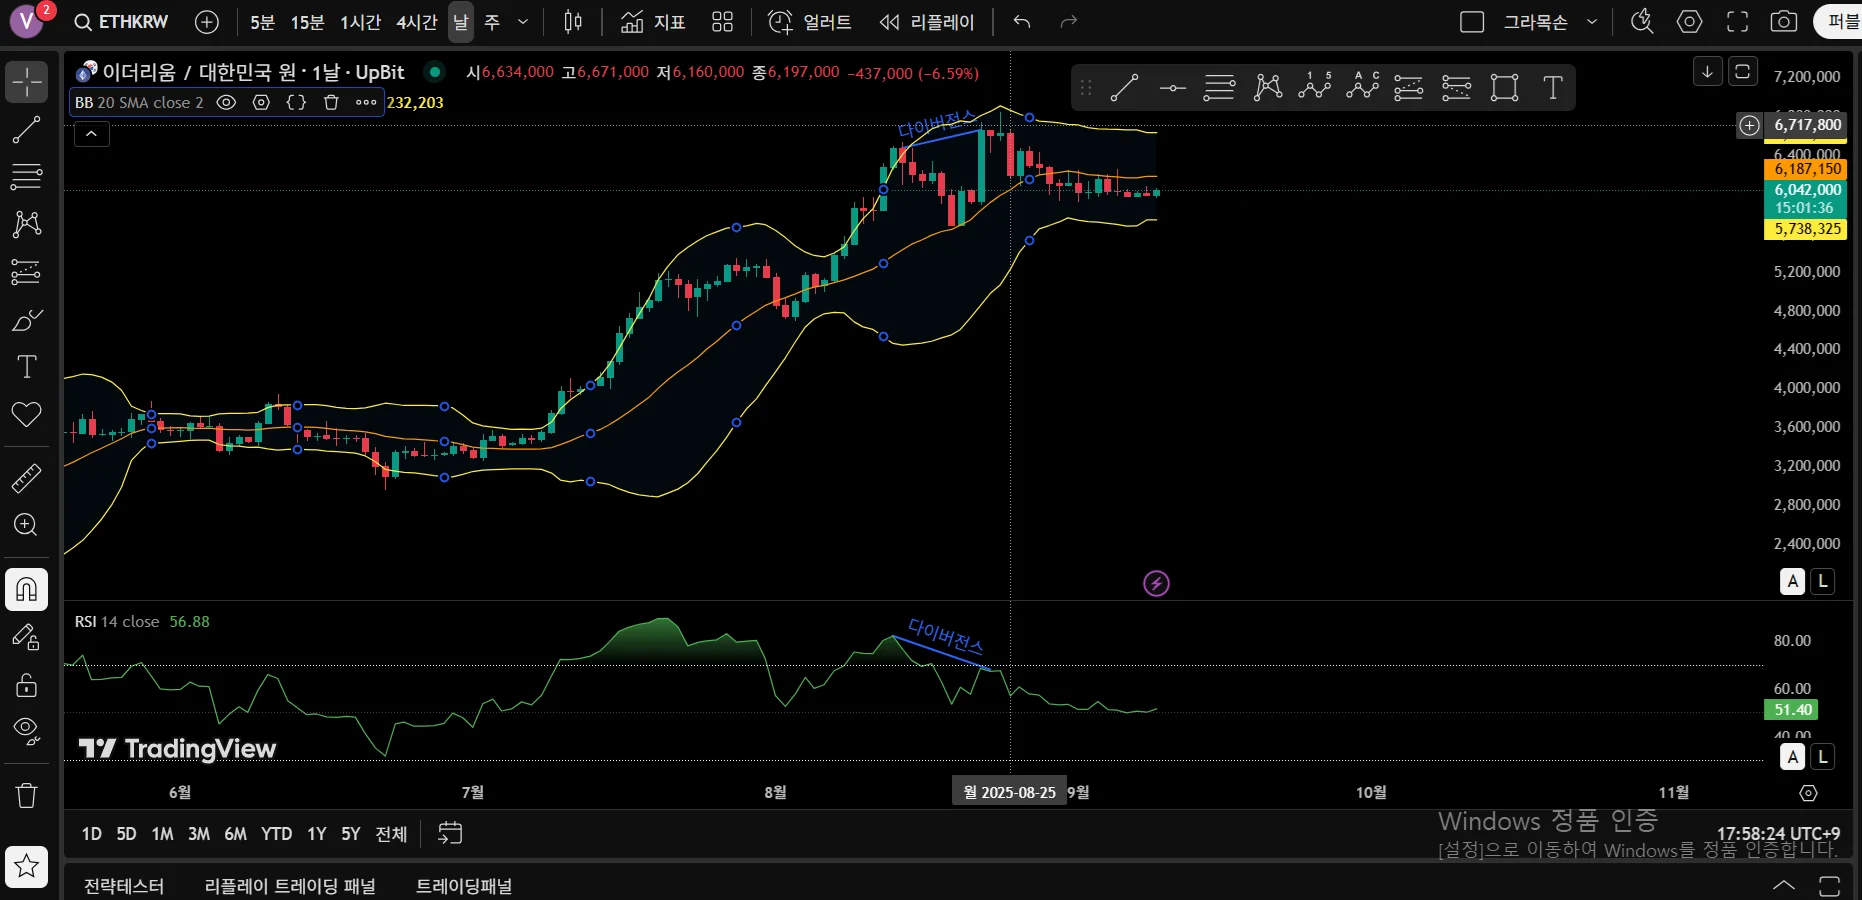The image size is (1862, 900).
Task: Switch to 트레이딩패널 tab
Action: pyautogui.click(x=464, y=886)
